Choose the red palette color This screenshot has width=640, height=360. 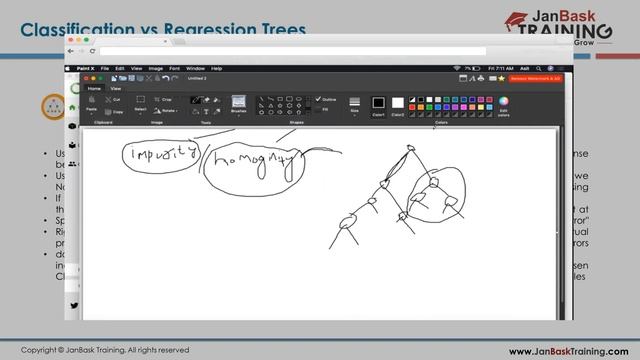click(x=412, y=107)
